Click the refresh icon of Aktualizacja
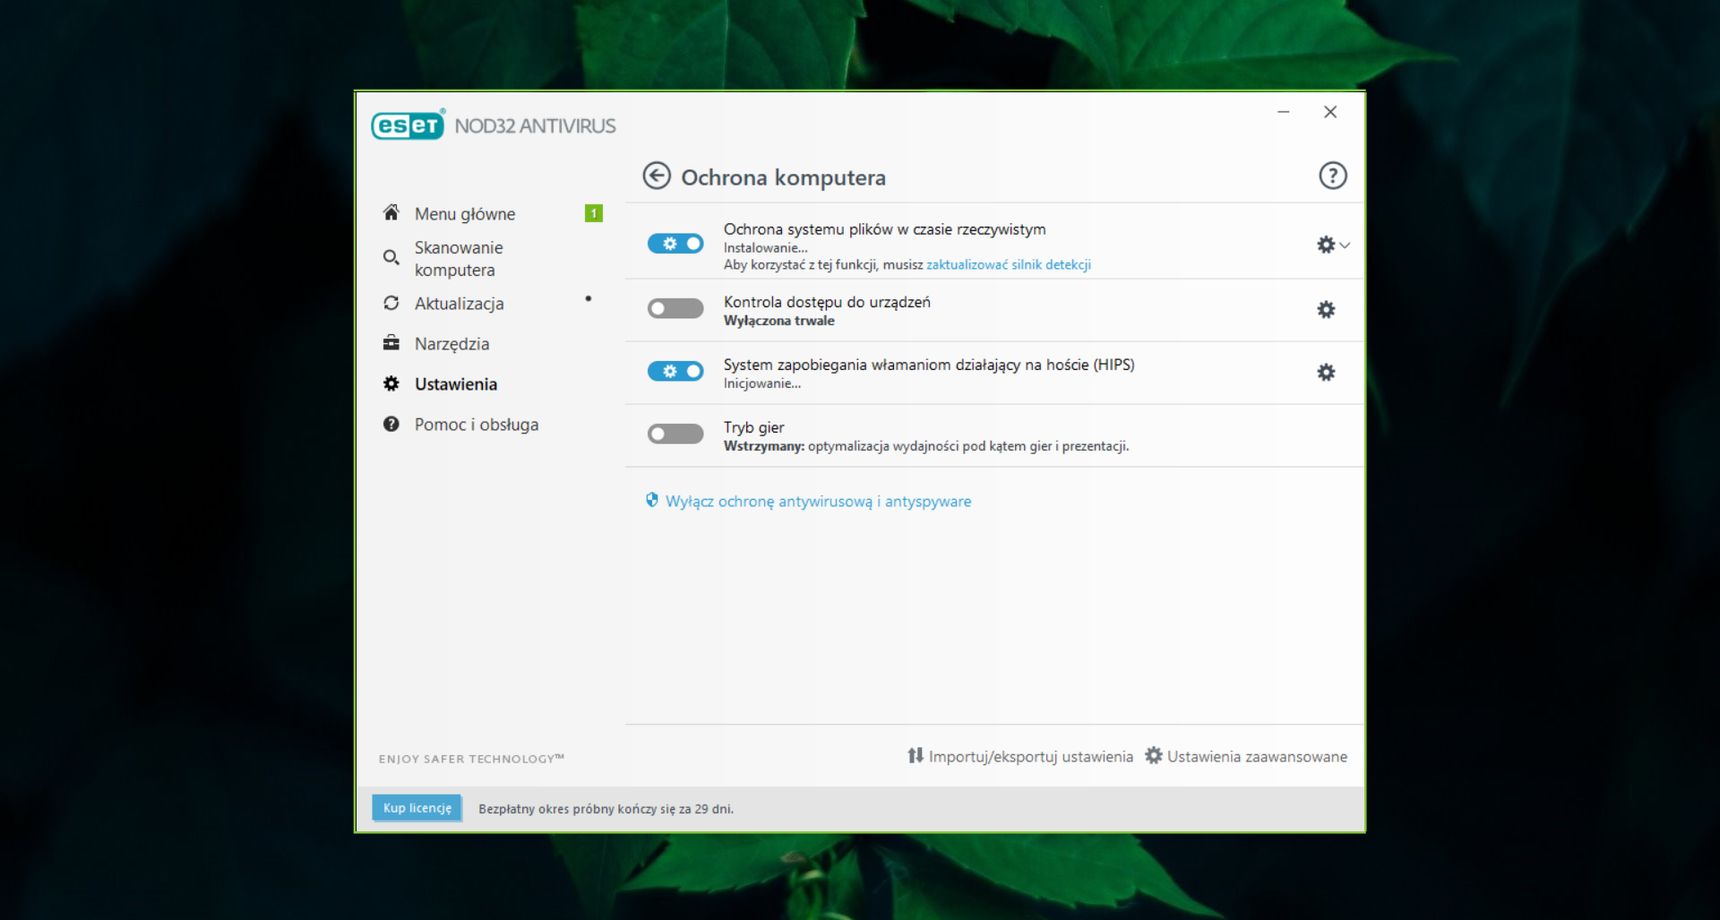Viewport: 1720px width, 920px height. tap(391, 303)
